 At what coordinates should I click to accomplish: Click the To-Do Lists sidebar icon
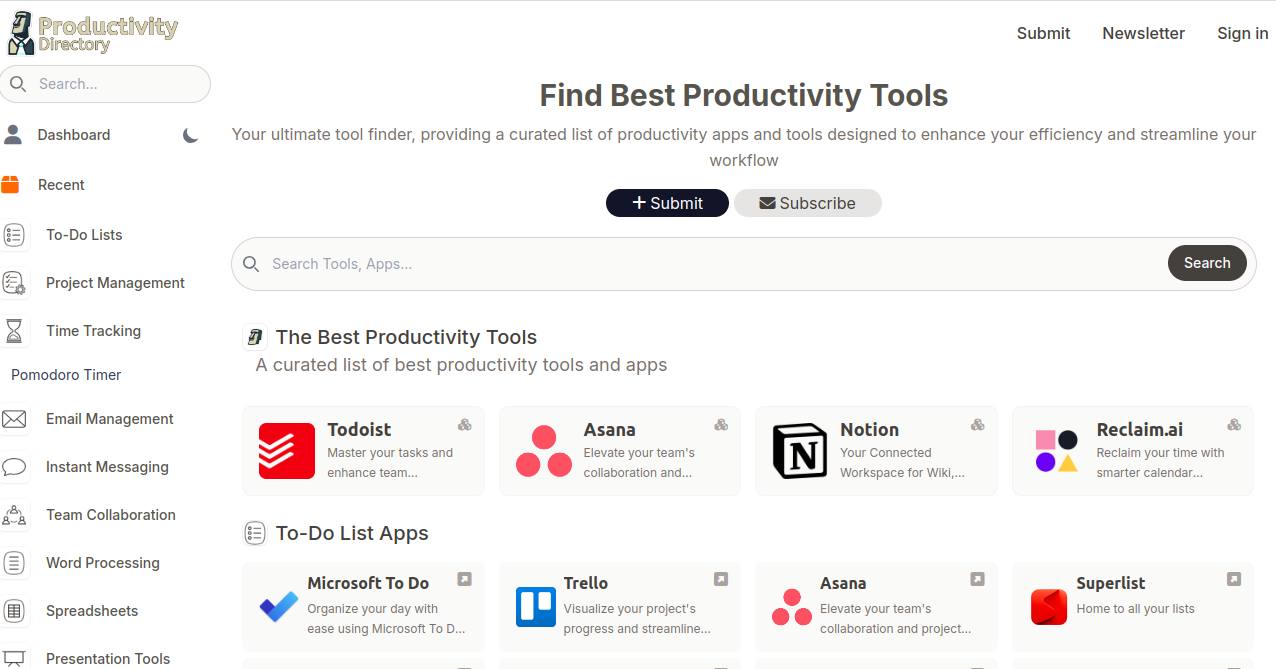tap(14, 235)
